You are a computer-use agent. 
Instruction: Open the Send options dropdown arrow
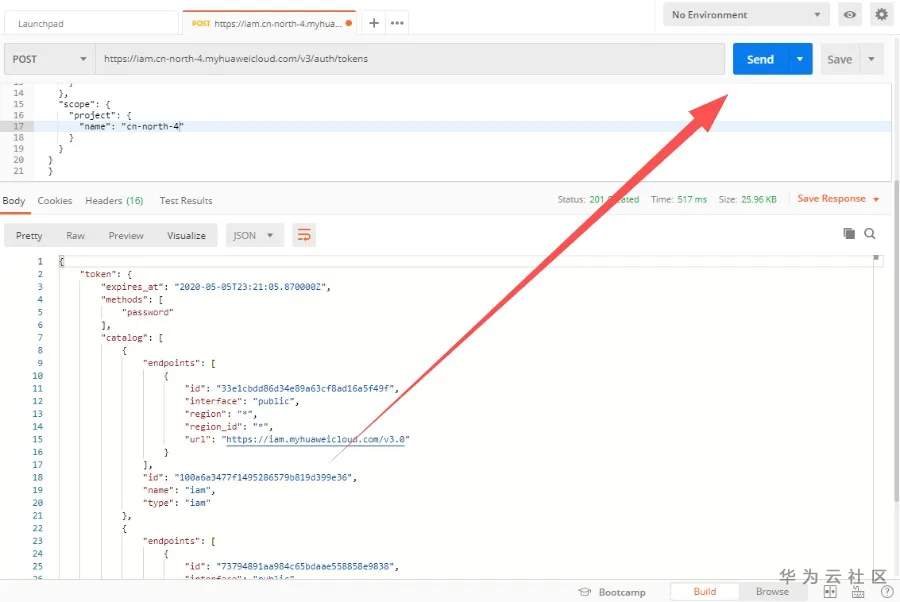tap(800, 59)
